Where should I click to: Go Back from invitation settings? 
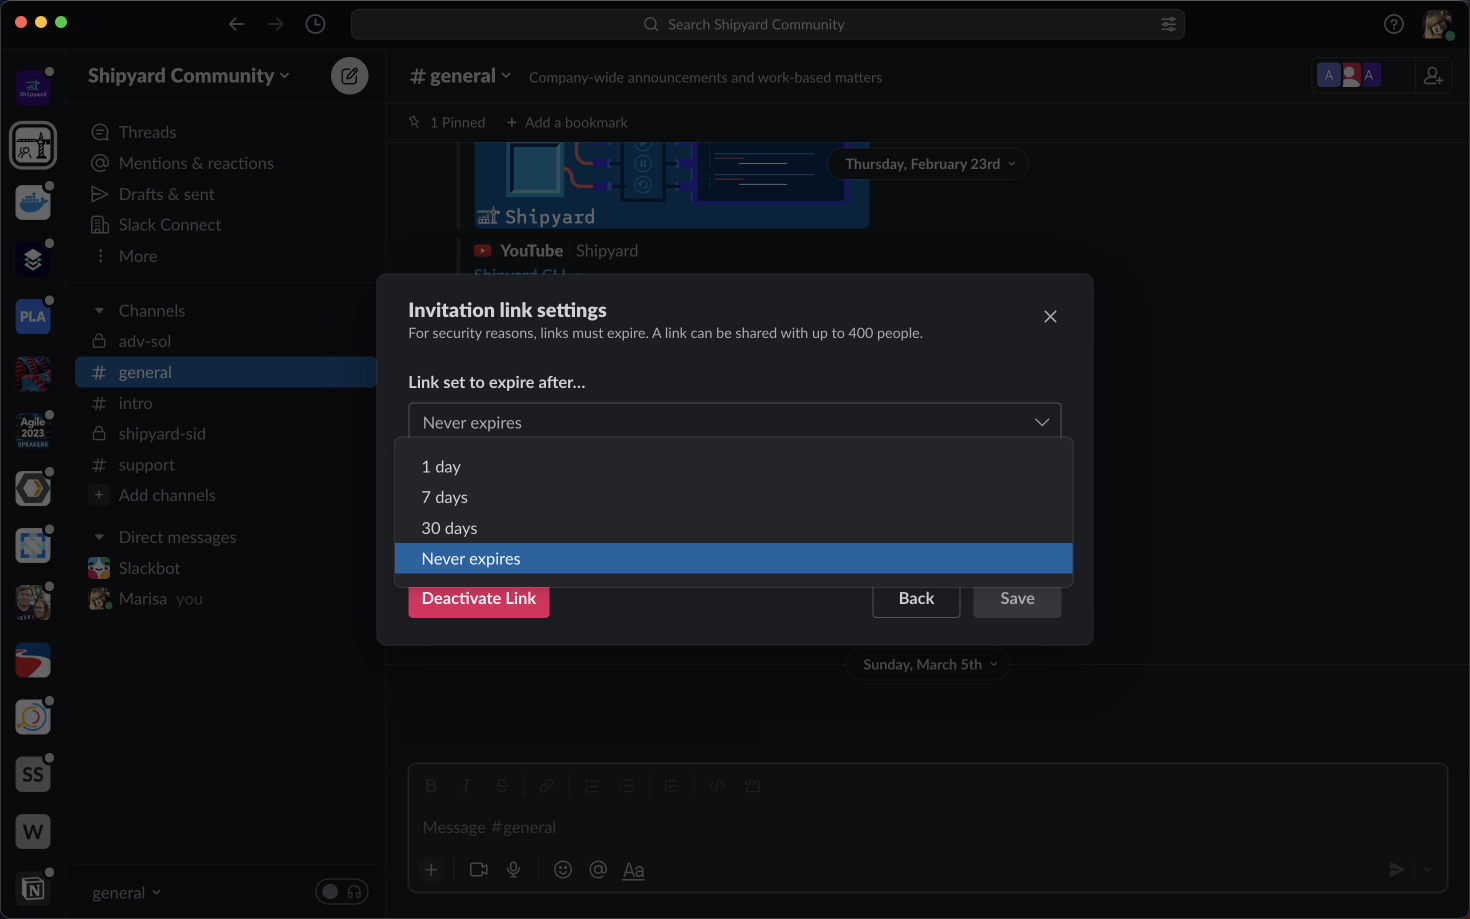[x=916, y=598]
